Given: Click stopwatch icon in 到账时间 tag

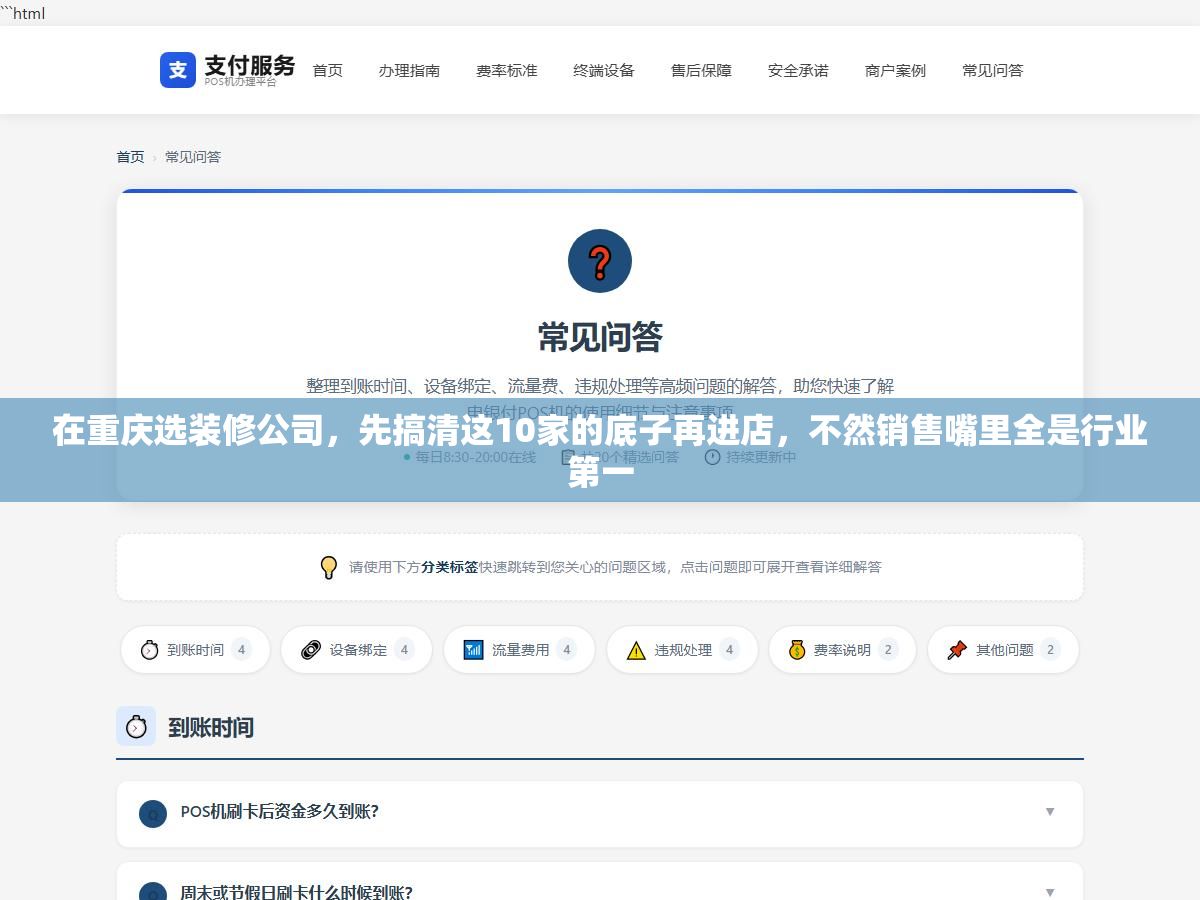Looking at the screenshot, I should point(150,650).
